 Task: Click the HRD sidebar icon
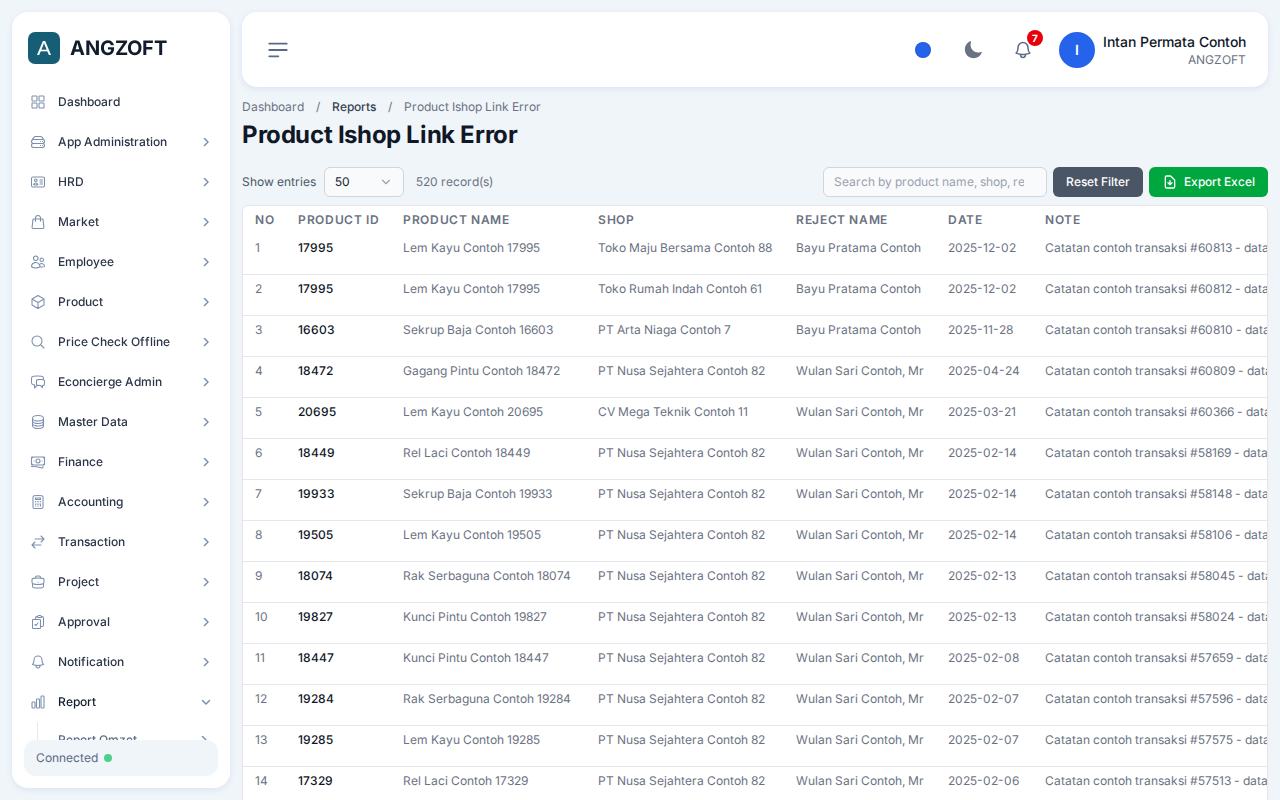38,182
